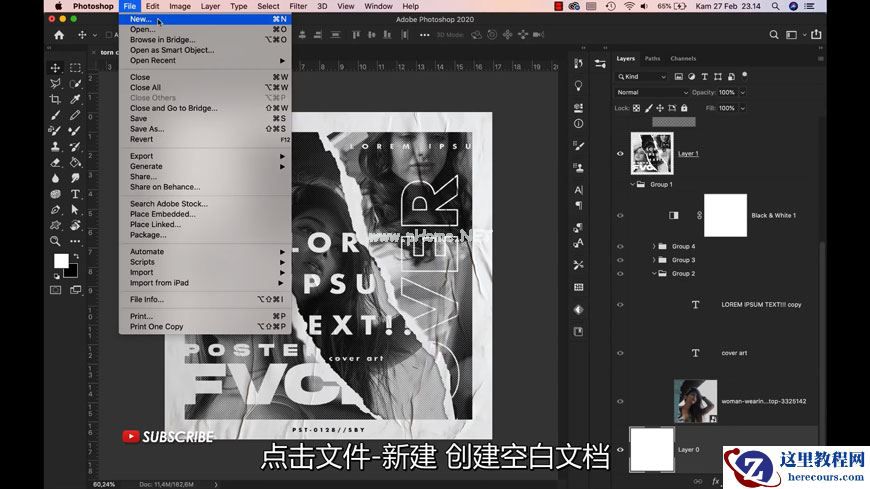Screen dimensions: 870x489
Task: Hide the Black & White 1 layer
Action: tap(620, 215)
